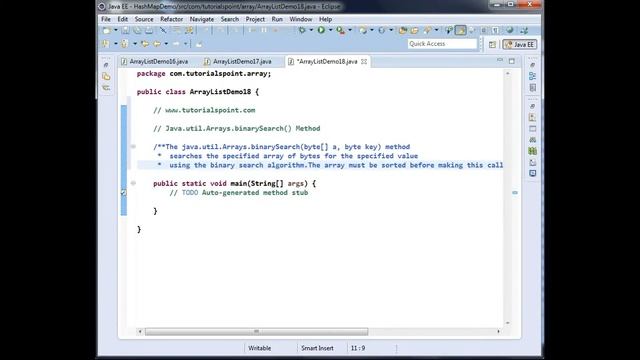Open the Window menu
The width and height of the screenshot is (640, 360).
[301, 19]
